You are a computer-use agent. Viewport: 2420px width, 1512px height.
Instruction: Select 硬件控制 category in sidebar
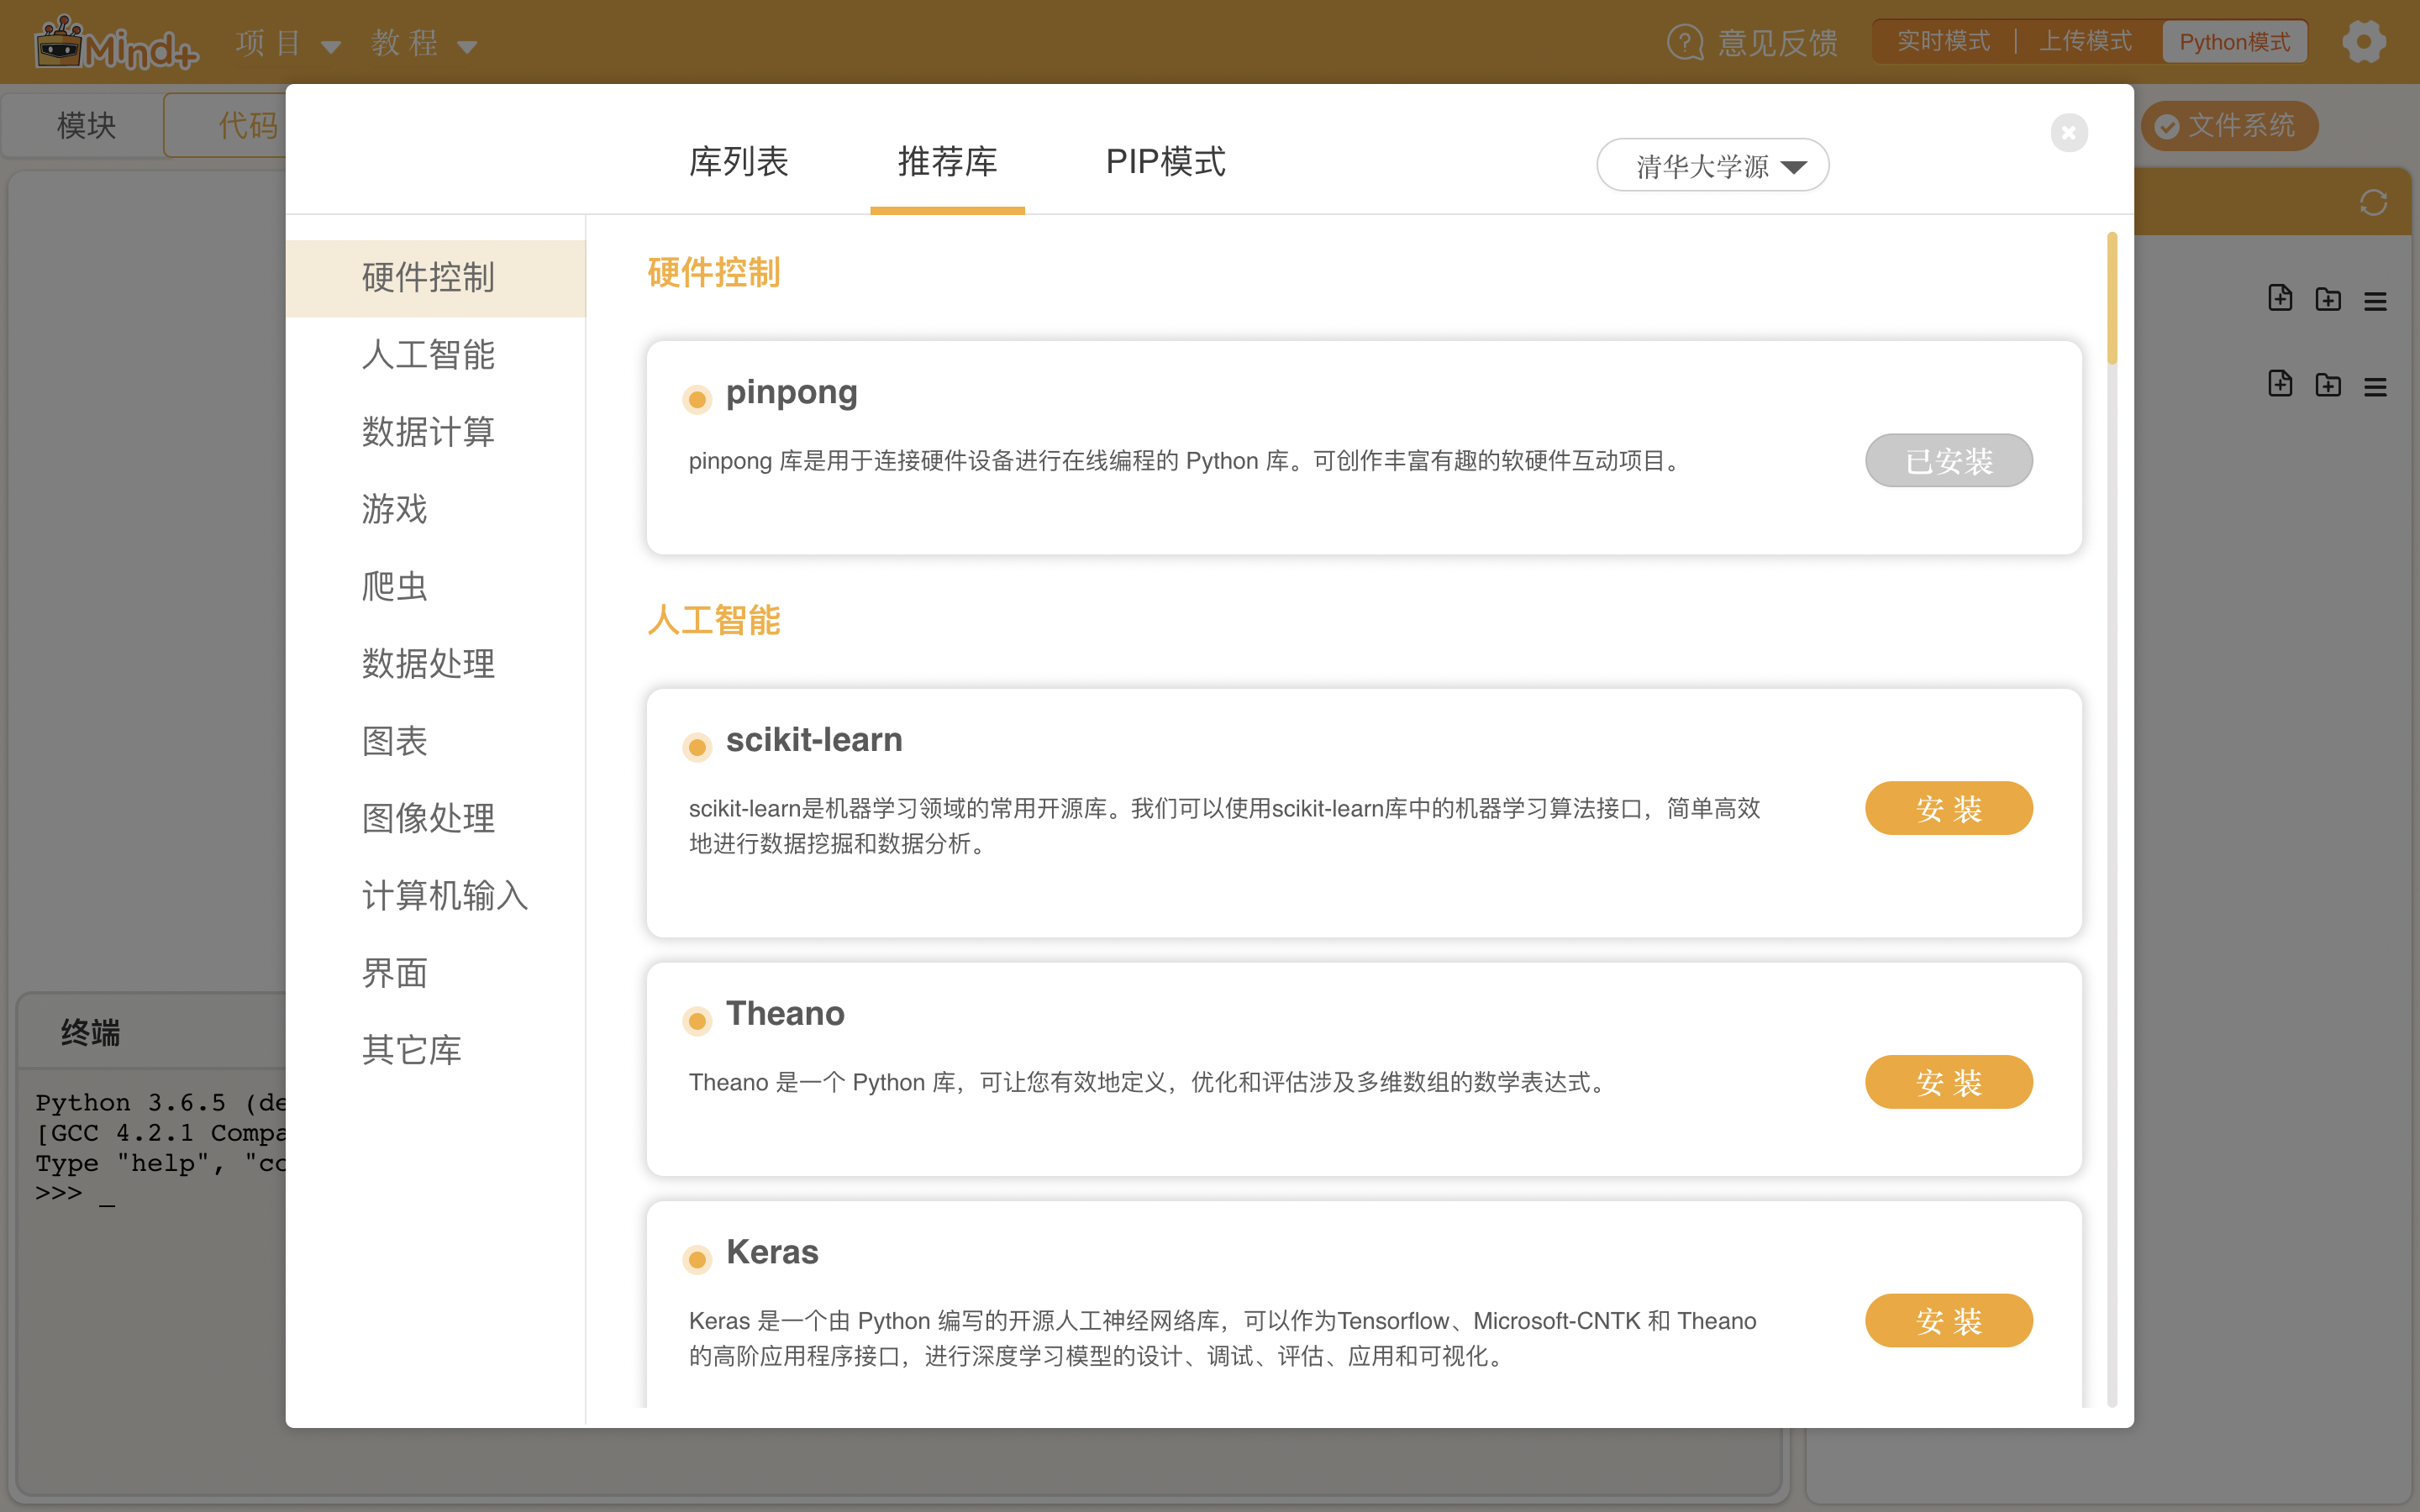click(435, 278)
